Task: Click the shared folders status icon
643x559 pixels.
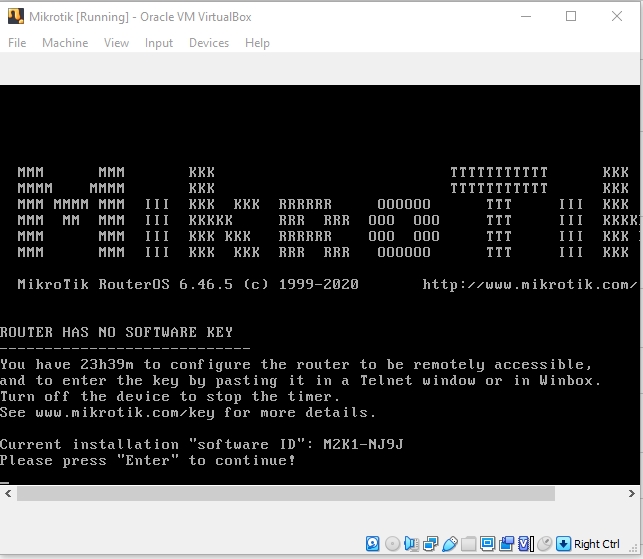Action: (468, 544)
